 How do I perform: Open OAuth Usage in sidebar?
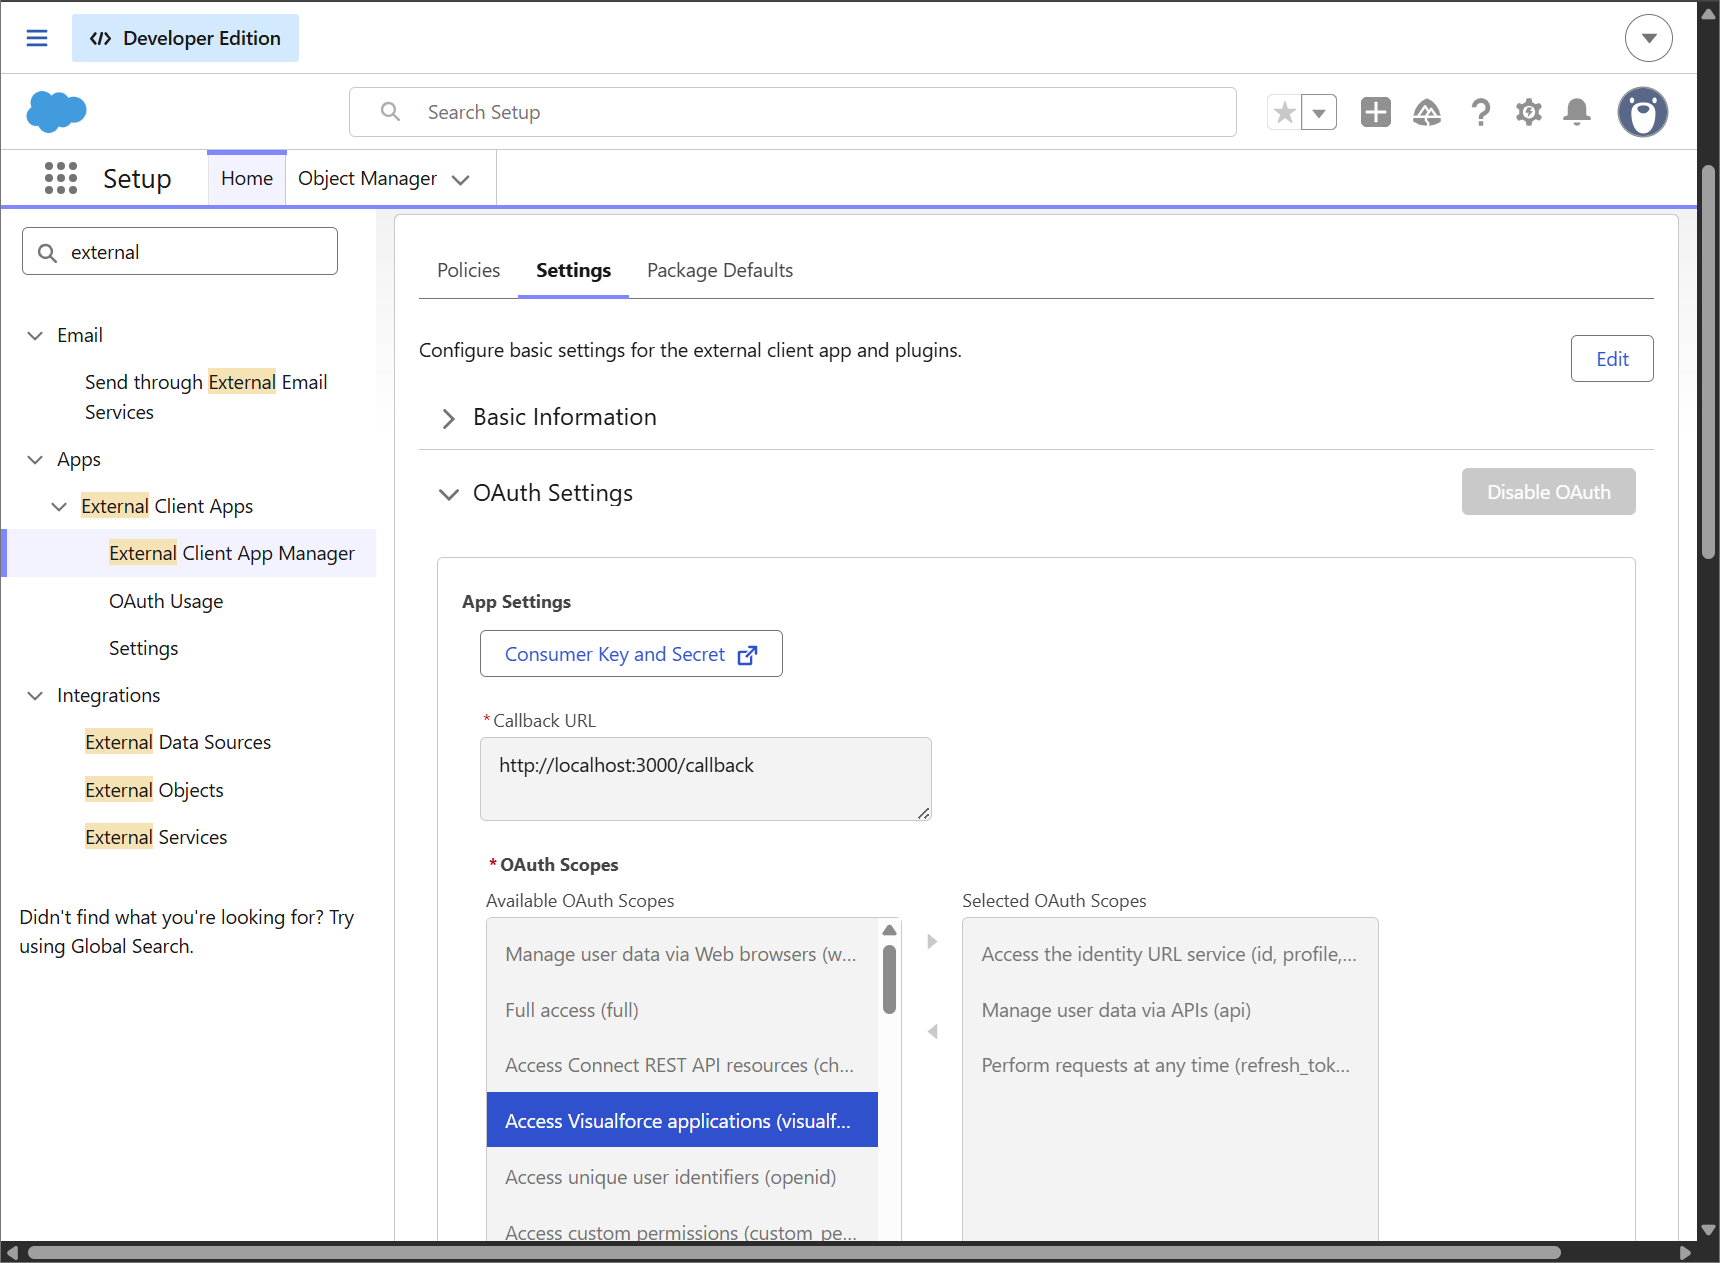point(166,601)
